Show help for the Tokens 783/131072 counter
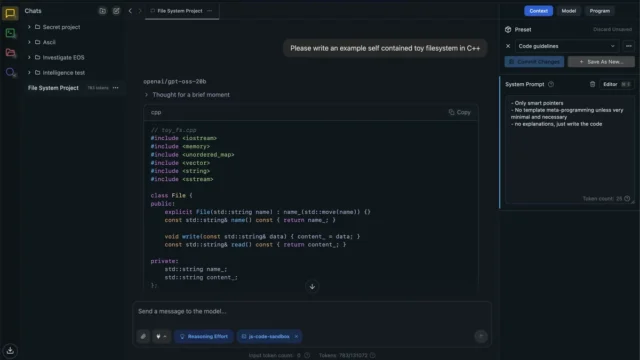The height and width of the screenshot is (360, 640). [372, 355]
